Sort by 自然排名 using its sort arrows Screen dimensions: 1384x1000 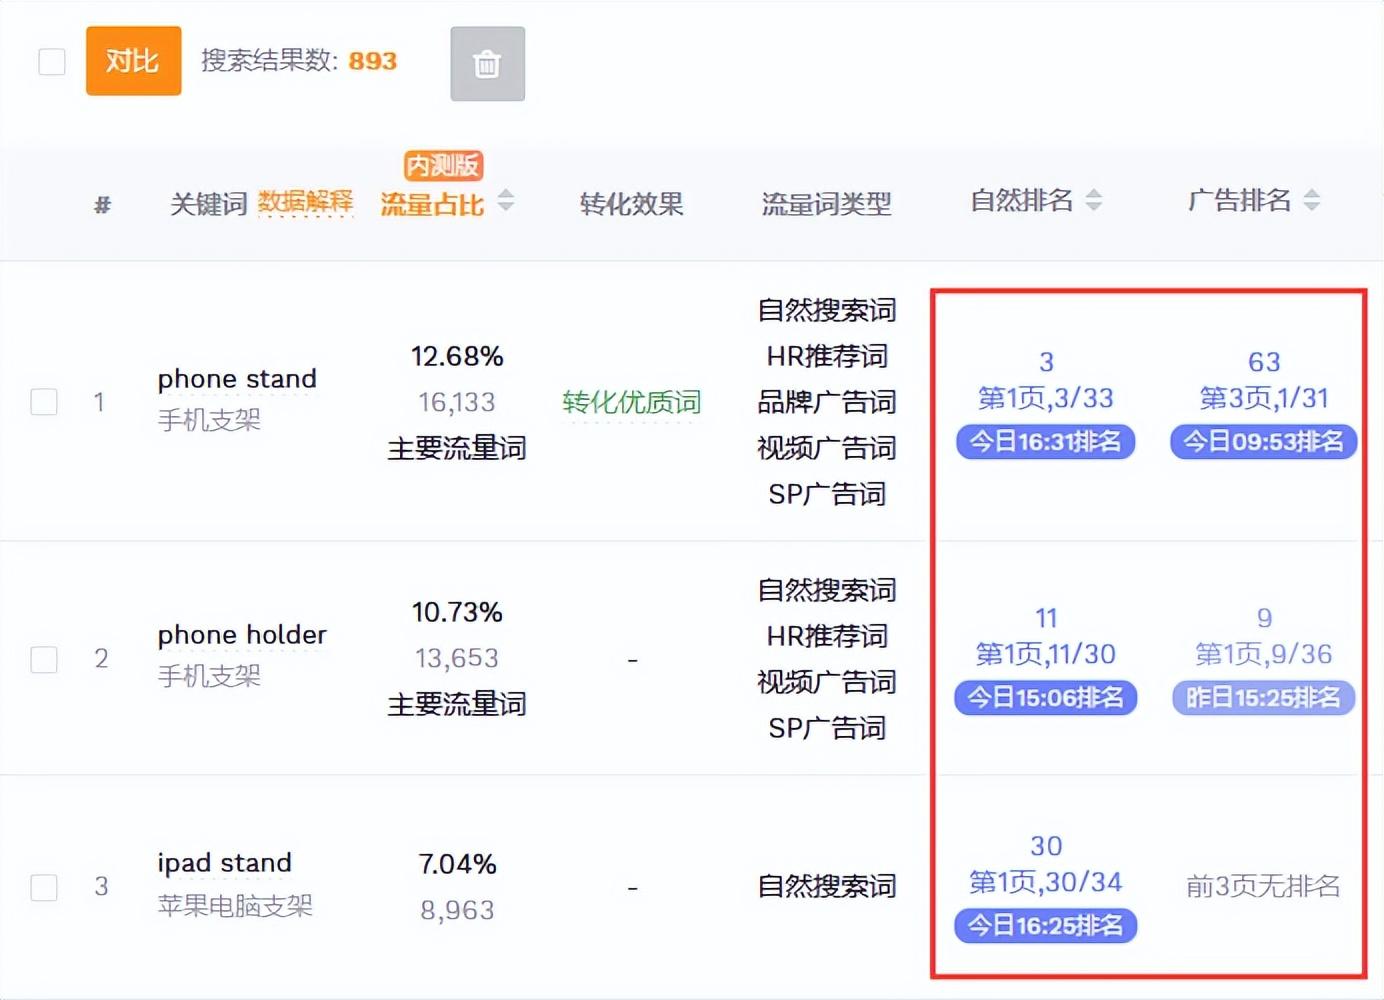[x=1094, y=200]
